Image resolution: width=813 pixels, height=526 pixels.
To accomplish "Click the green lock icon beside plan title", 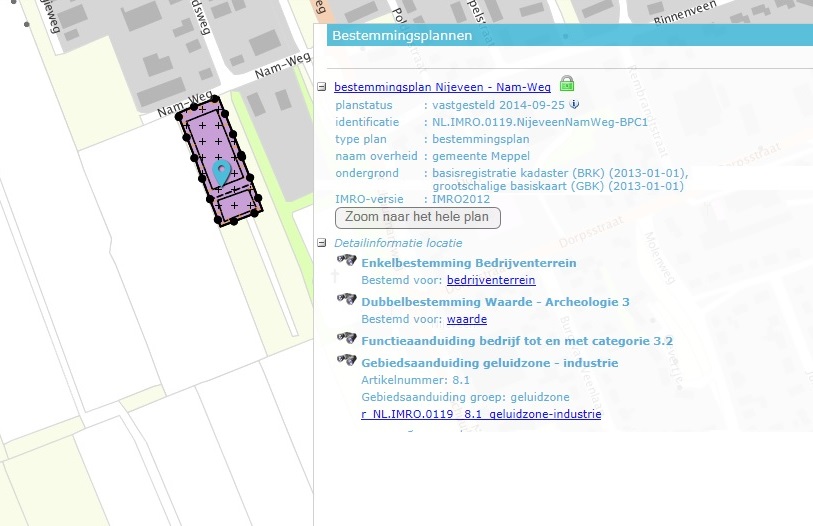I will tap(567, 85).
